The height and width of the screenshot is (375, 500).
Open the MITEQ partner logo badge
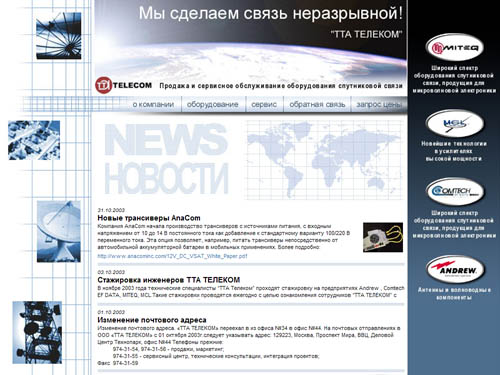click(454, 47)
